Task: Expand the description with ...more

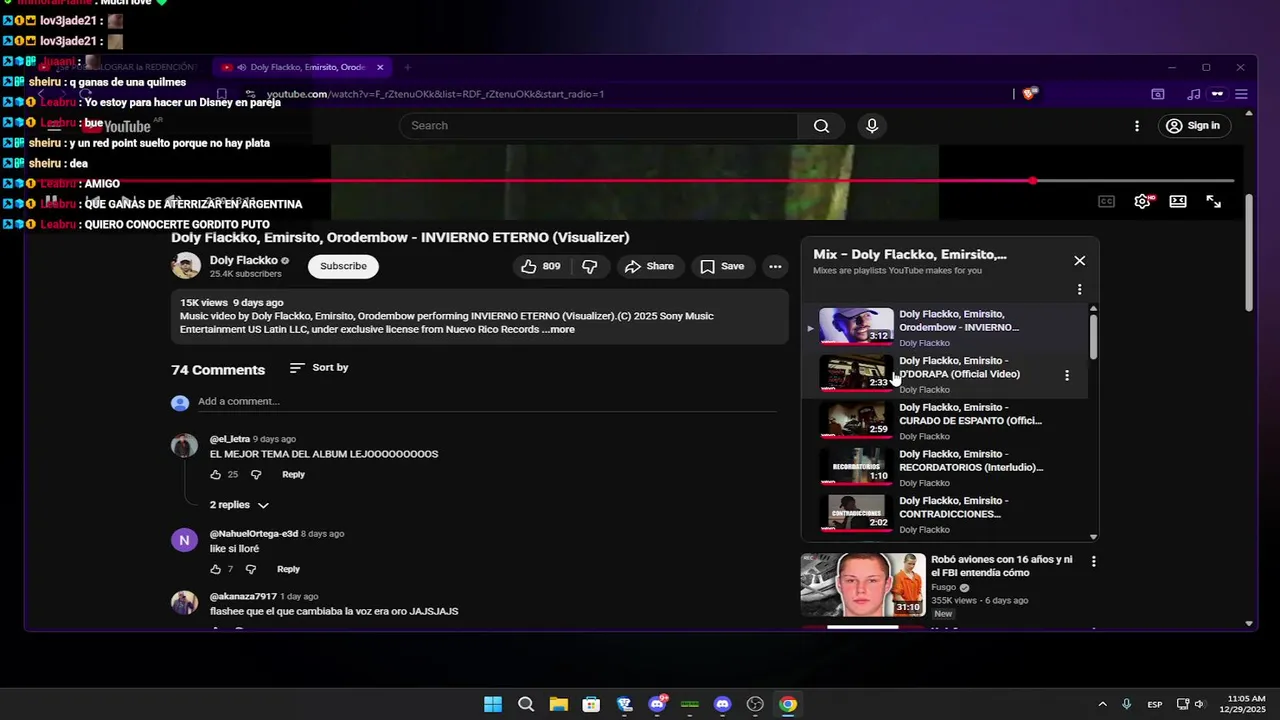Action: [559, 329]
